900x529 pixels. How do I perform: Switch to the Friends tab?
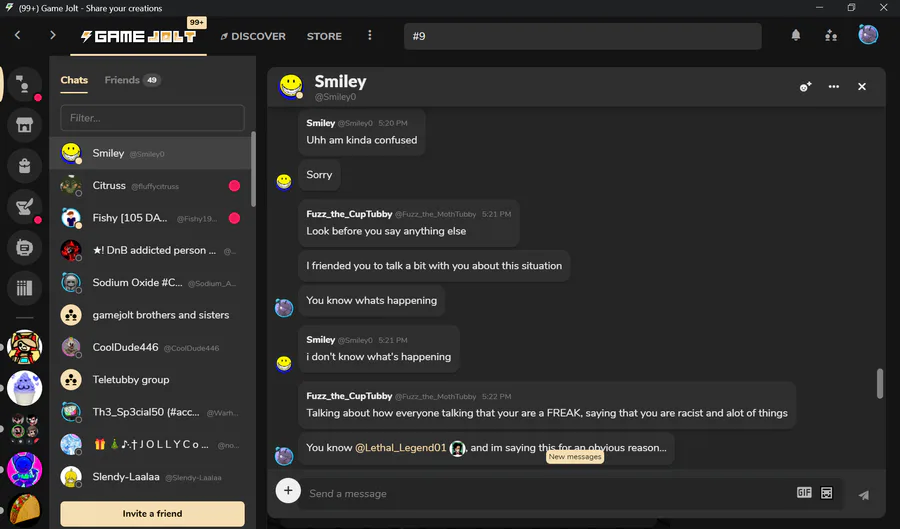pos(122,80)
